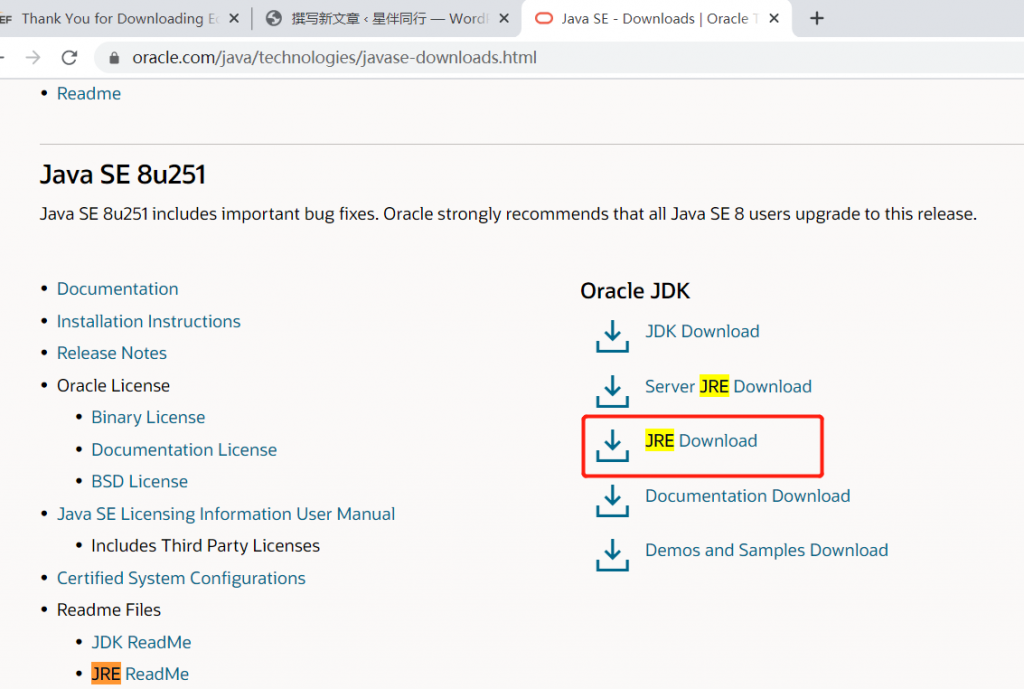Open the JRE ReadMe link
Viewport: 1024px width, 689px height.
point(140,674)
